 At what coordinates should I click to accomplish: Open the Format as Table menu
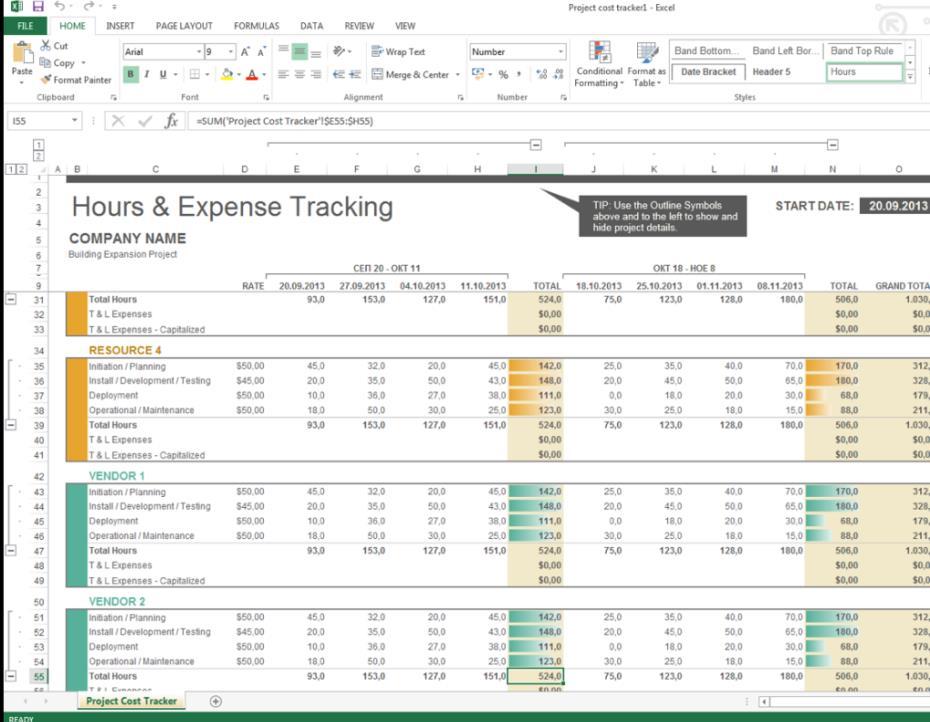(646, 64)
